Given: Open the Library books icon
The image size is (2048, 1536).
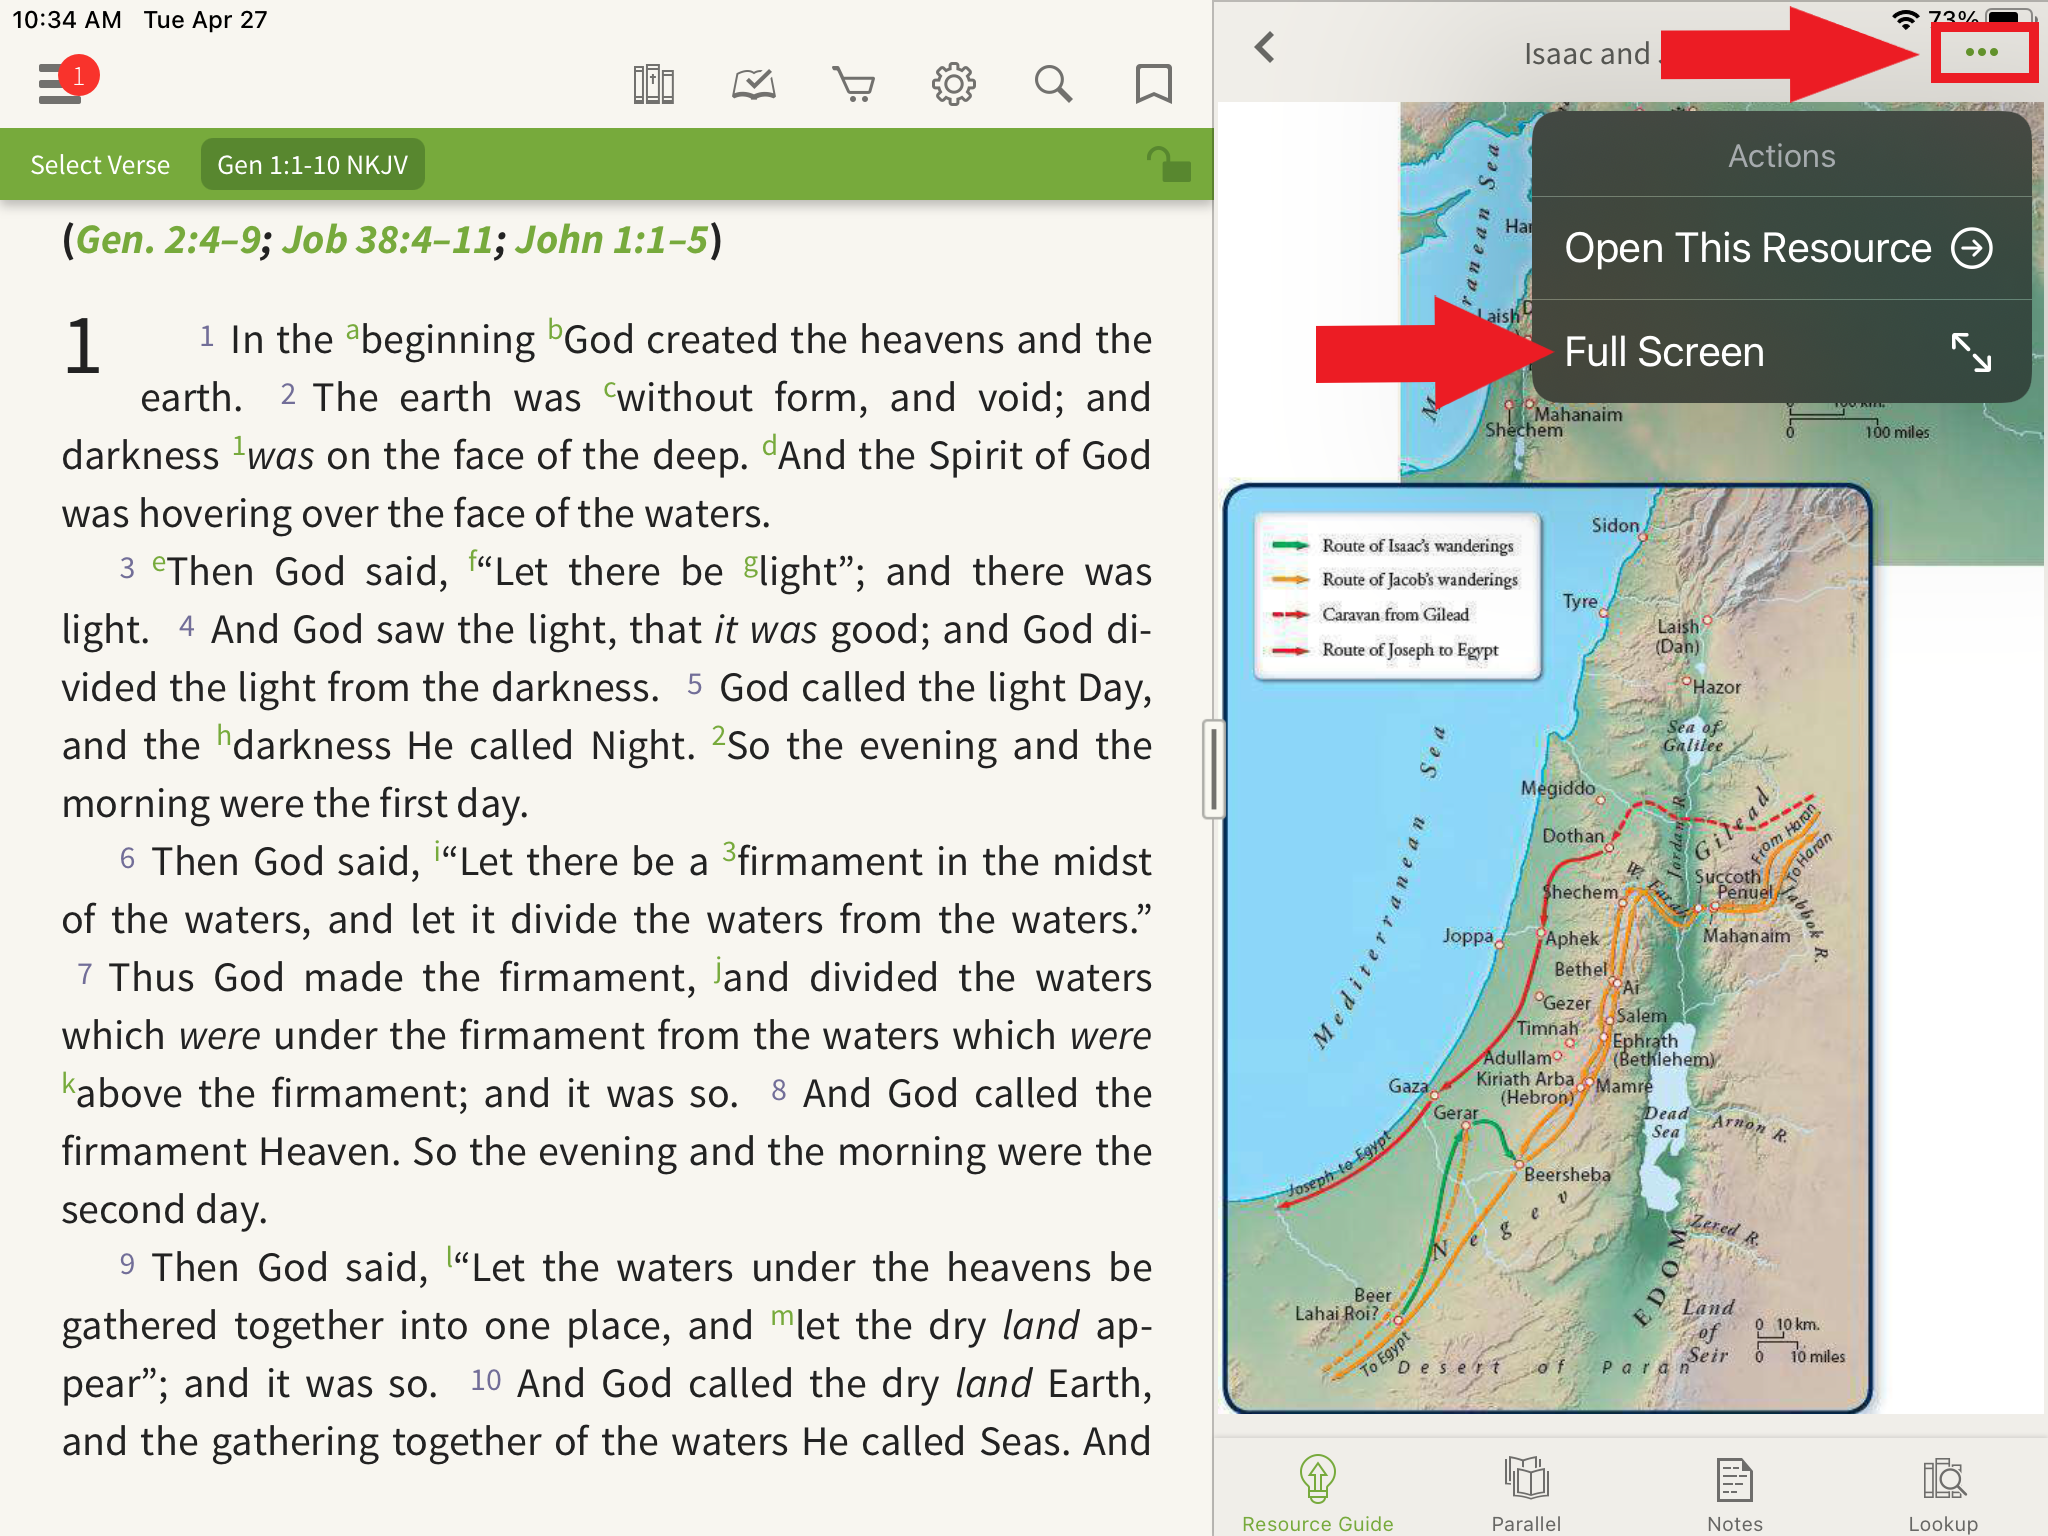Looking at the screenshot, I should click(654, 85).
